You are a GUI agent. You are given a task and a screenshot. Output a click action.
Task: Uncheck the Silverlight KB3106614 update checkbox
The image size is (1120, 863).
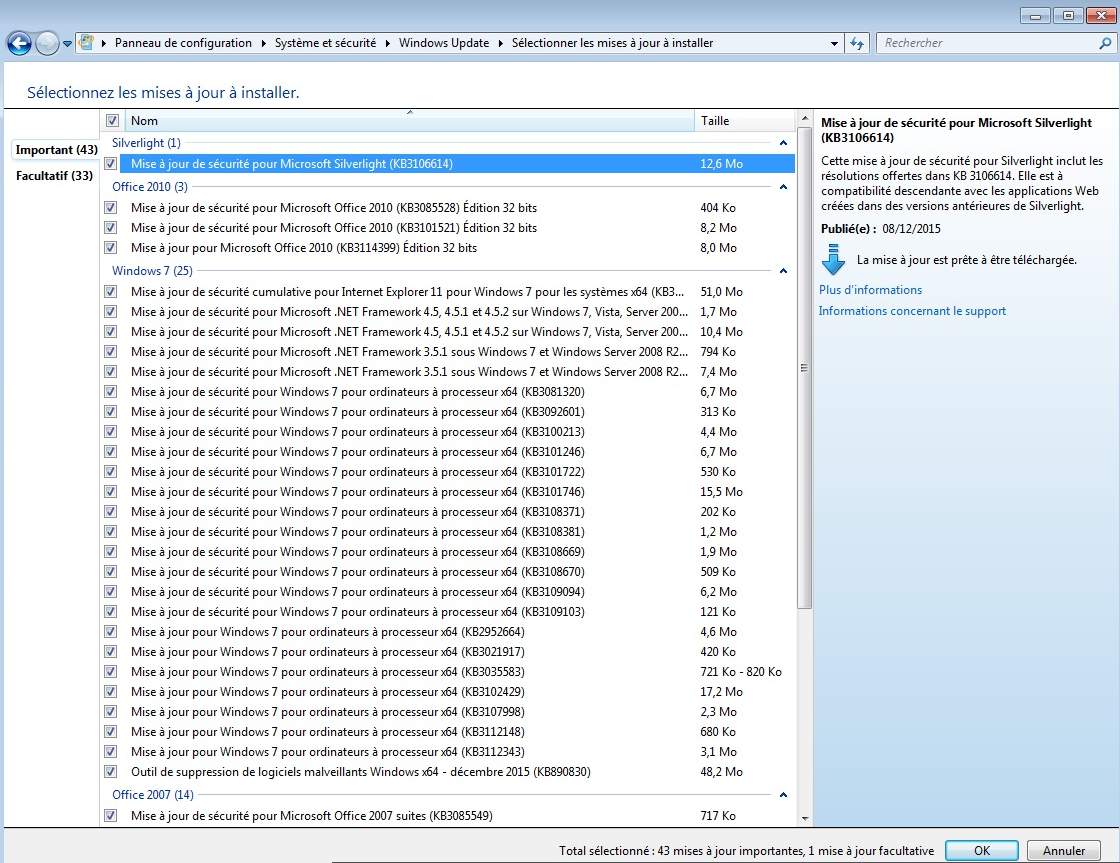coord(110,163)
